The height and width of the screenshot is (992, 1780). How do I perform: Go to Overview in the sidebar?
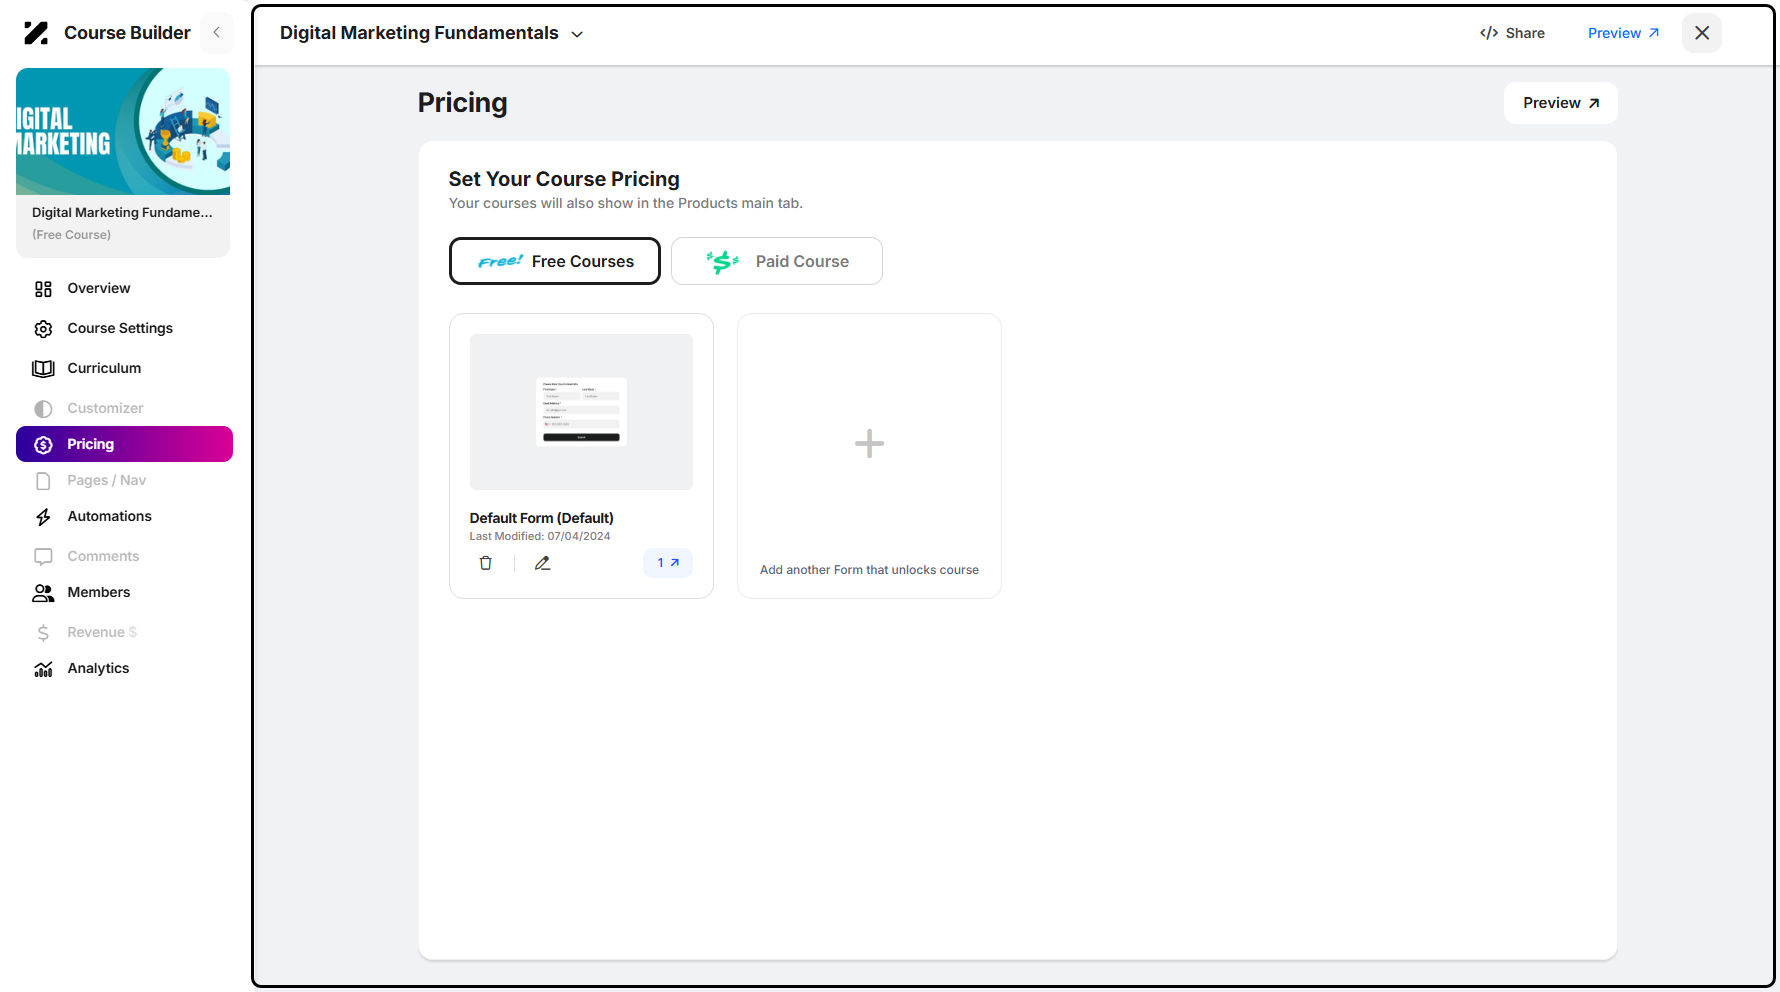pos(124,288)
